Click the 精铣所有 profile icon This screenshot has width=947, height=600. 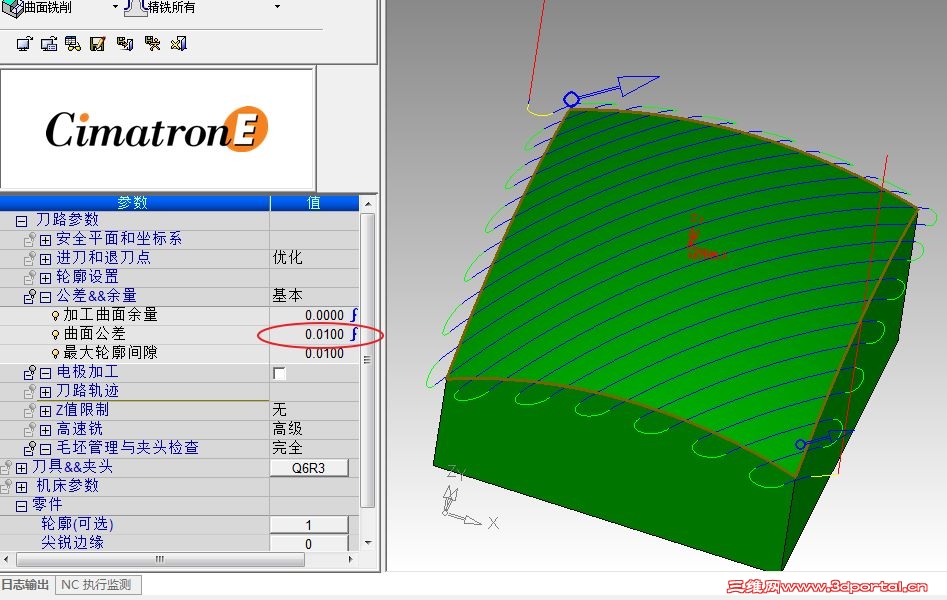[x=136, y=7]
